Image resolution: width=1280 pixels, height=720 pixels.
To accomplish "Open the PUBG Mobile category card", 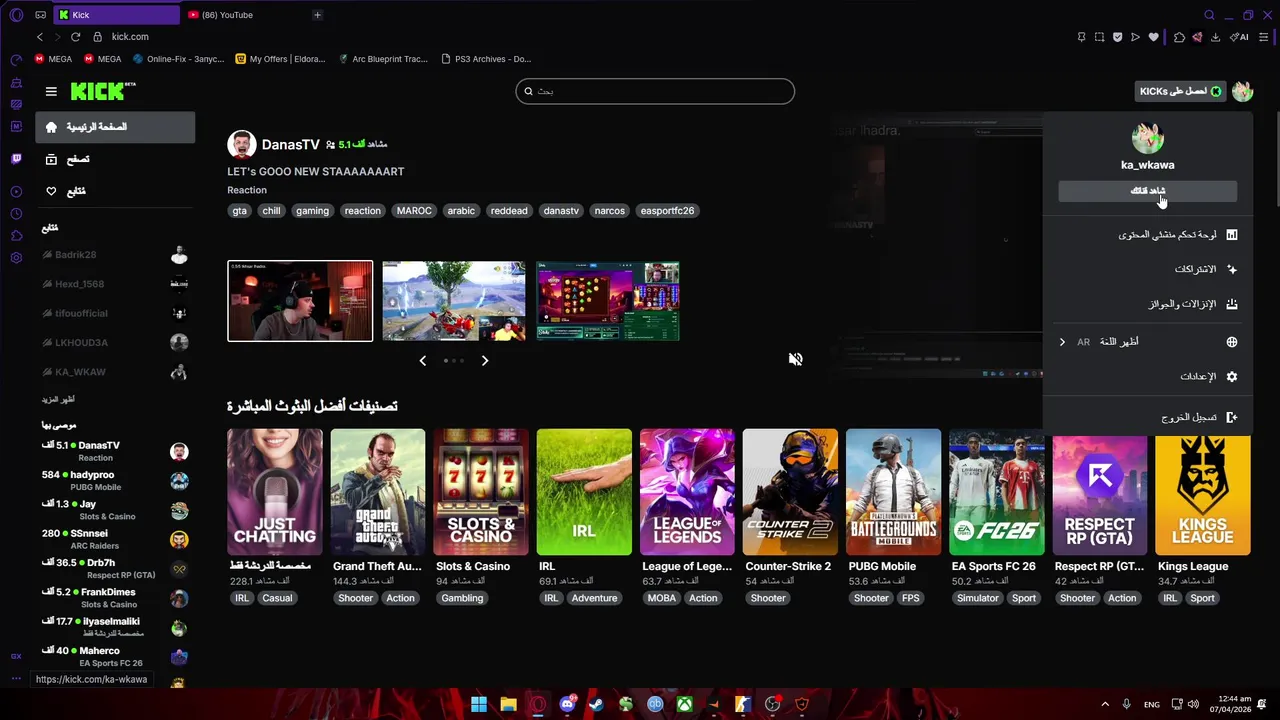I will tap(893, 492).
